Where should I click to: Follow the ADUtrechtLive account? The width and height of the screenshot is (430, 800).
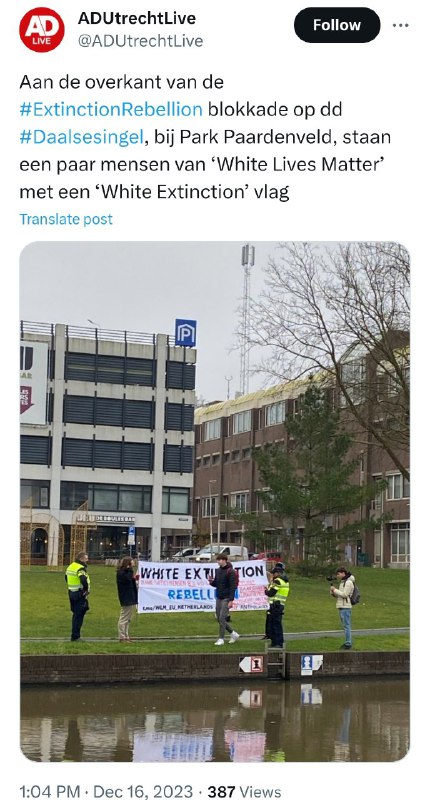[x=337, y=25]
